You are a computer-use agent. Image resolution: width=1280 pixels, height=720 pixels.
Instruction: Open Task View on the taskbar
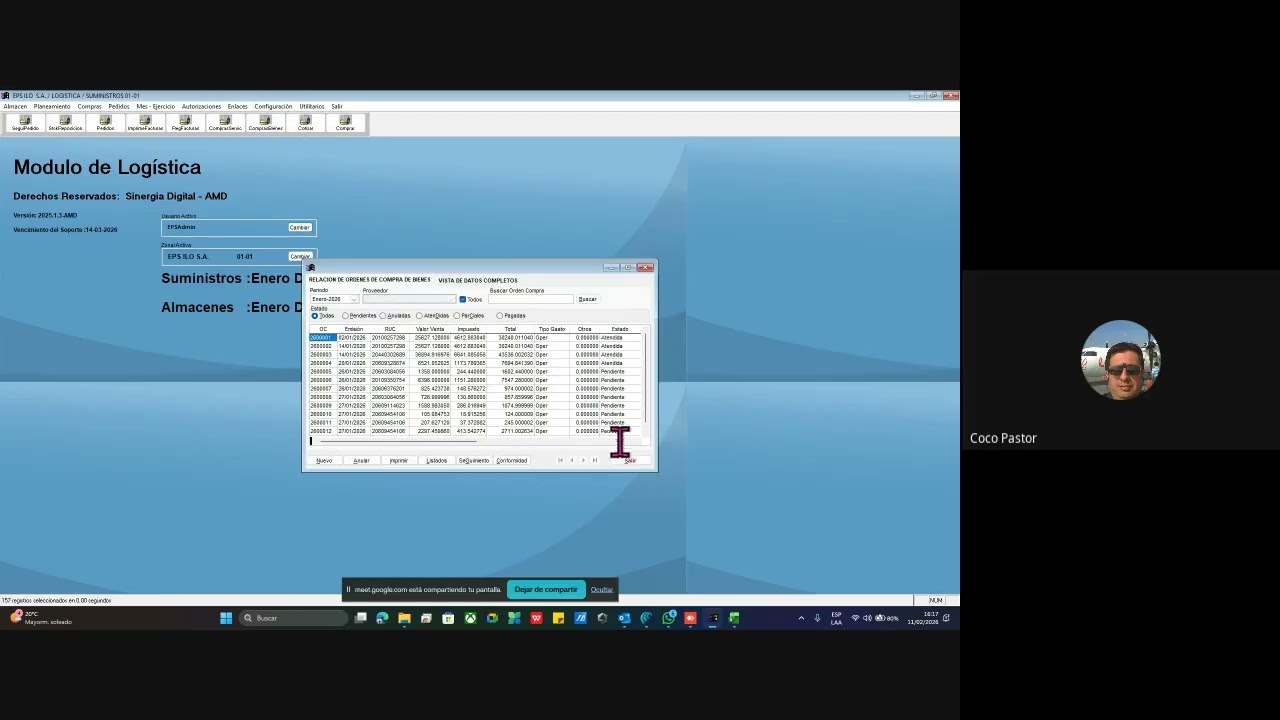360,618
